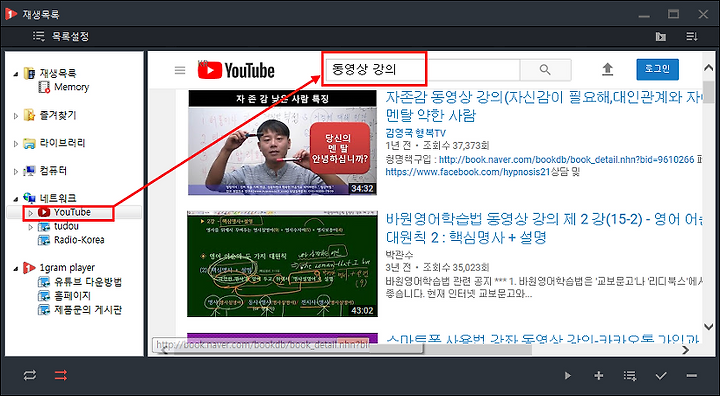
Task: Open the 자존감 동영상 강의 video thumbnail
Action: coord(282,142)
